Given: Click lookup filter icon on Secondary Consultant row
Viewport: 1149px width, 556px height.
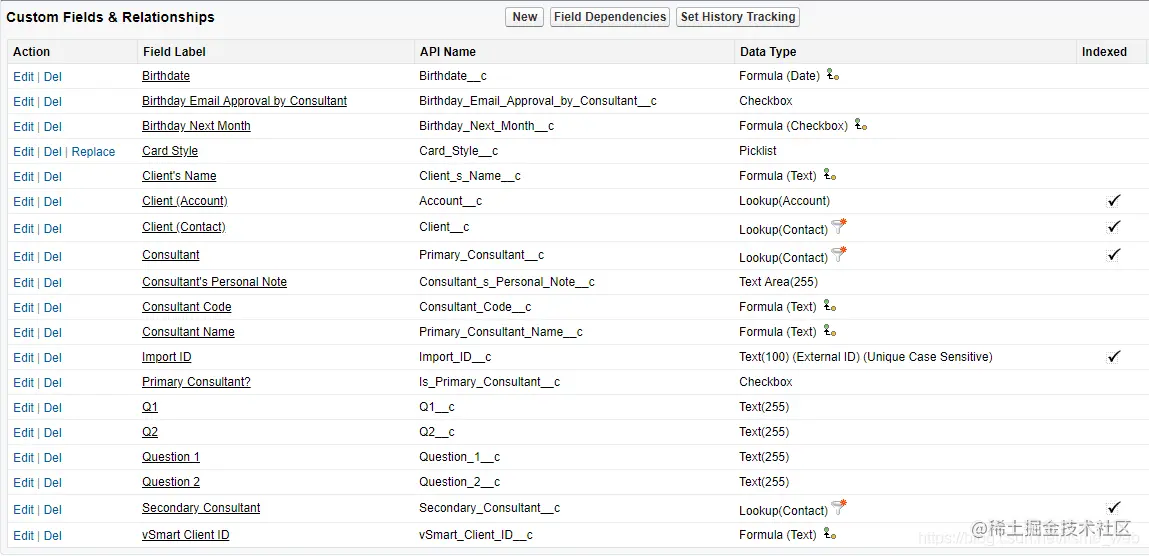Looking at the screenshot, I should pyautogui.click(x=839, y=508).
